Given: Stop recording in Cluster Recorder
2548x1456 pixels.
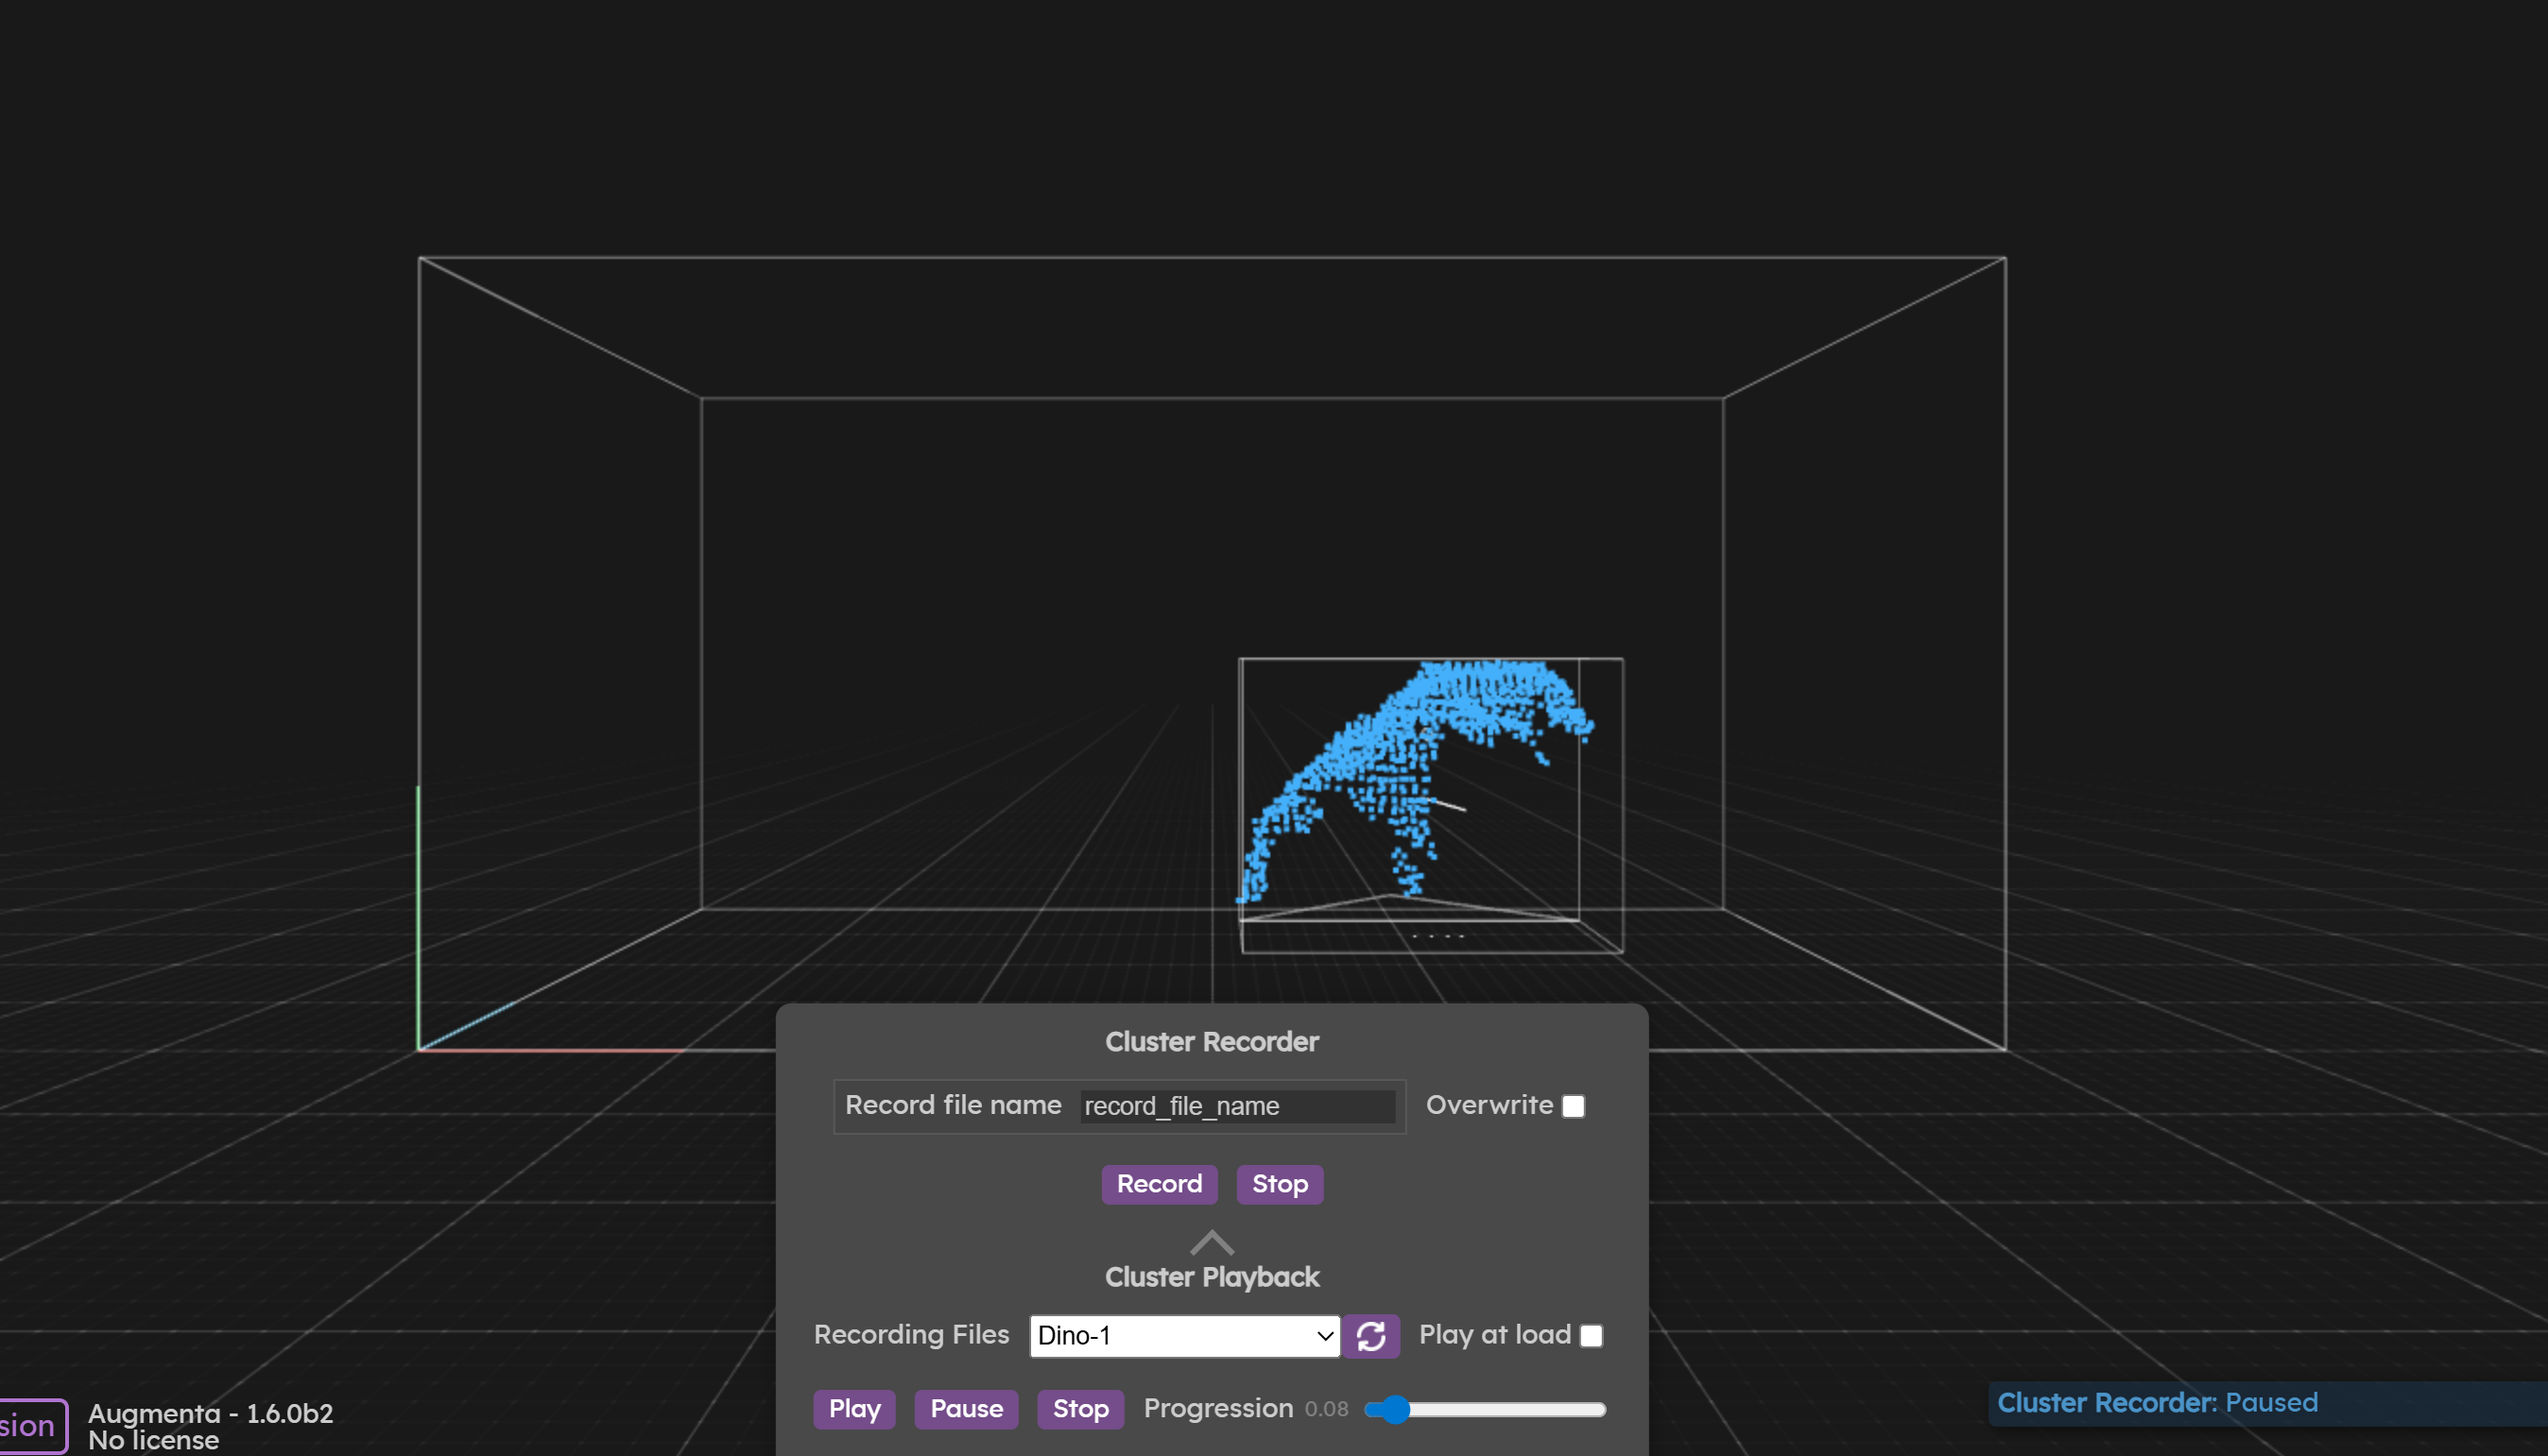Looking at the screenshot, I should coord(1279,1184).
